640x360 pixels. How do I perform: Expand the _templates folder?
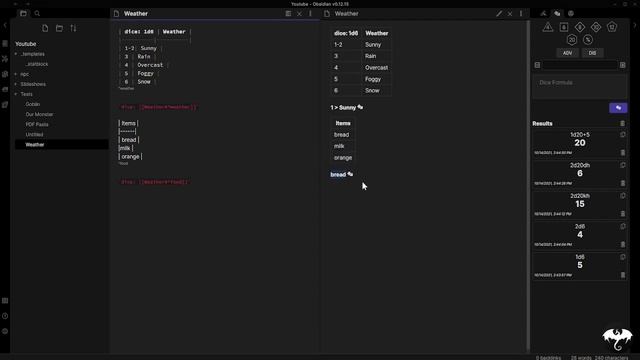(x=33, y=54)
